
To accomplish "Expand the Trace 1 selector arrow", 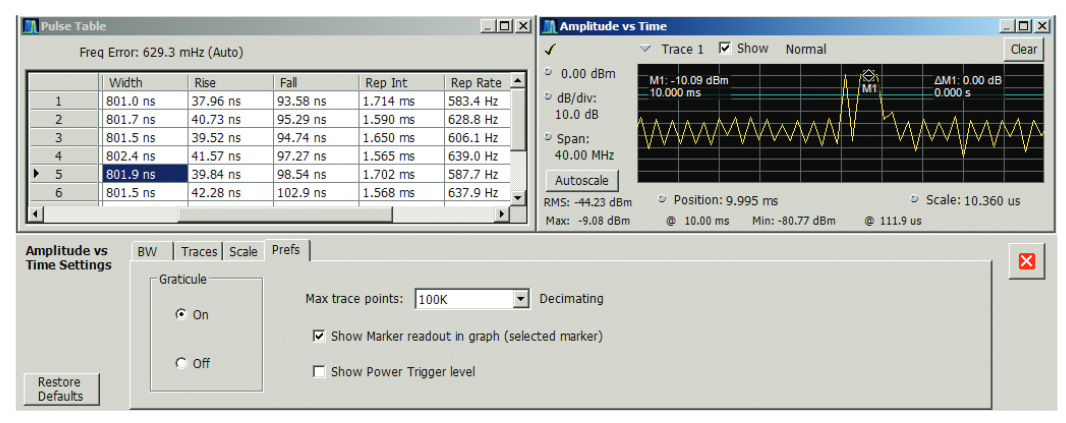I will click(x=645, y=49).
